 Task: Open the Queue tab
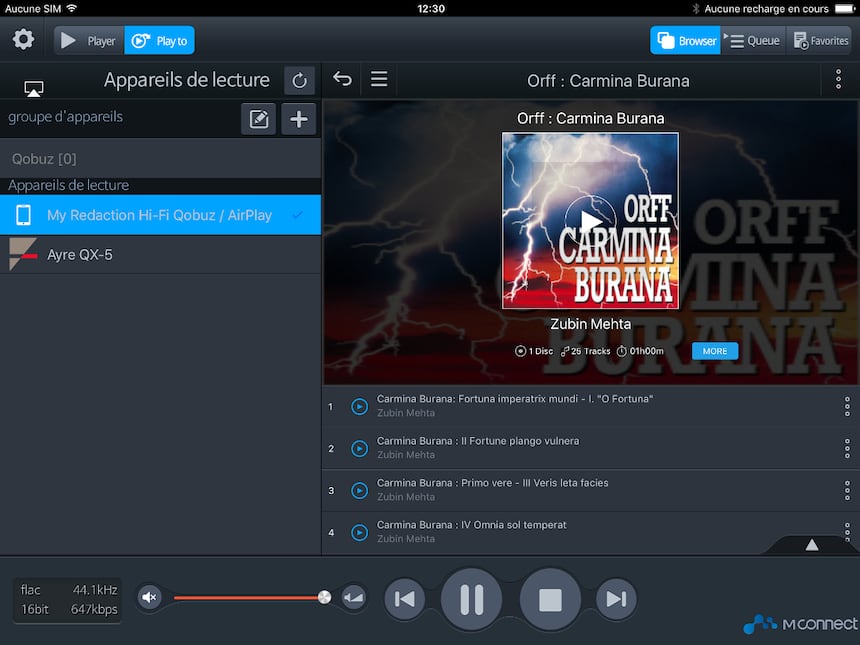[x=753, y=41]
